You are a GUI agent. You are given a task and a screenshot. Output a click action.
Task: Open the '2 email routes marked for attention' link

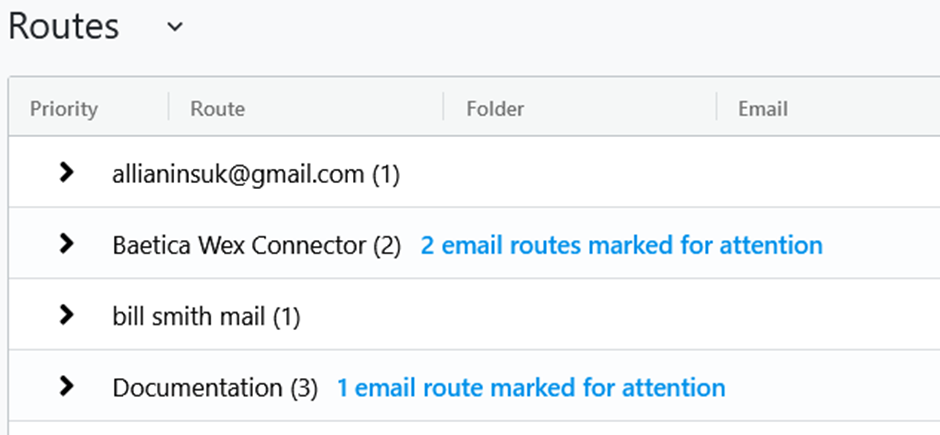click(621, 245)
